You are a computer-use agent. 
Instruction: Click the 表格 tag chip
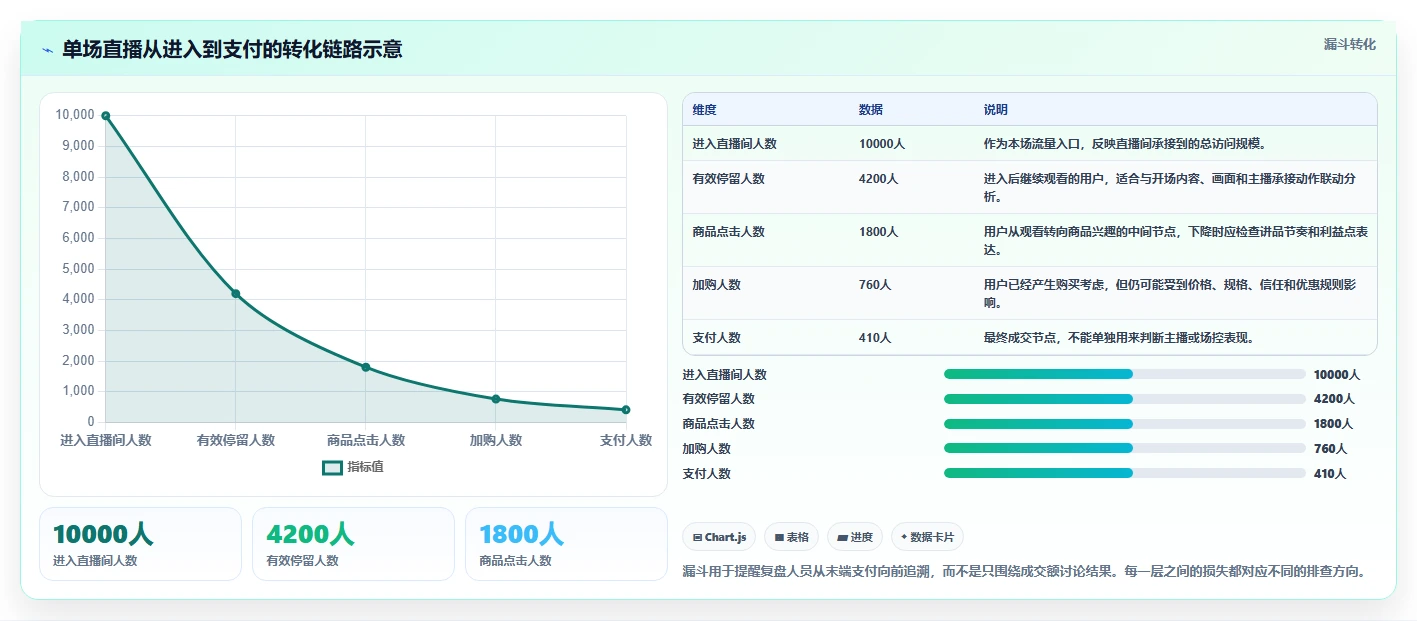pos(791,537)
